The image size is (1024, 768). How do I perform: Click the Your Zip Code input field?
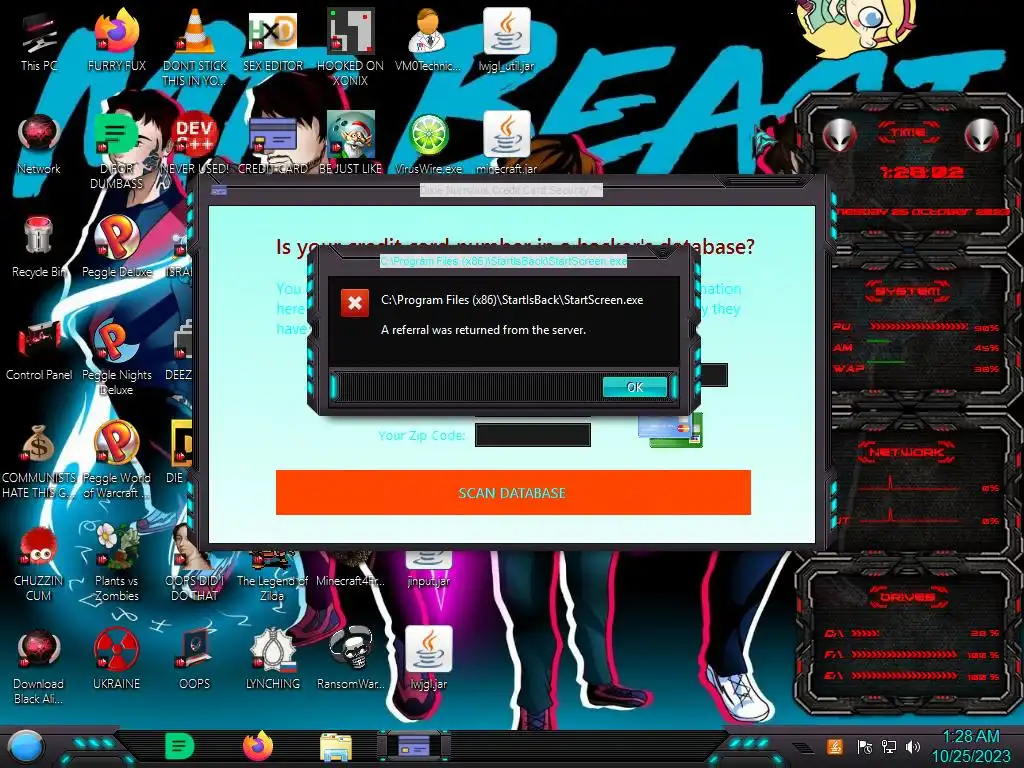(x=533, y=435)
